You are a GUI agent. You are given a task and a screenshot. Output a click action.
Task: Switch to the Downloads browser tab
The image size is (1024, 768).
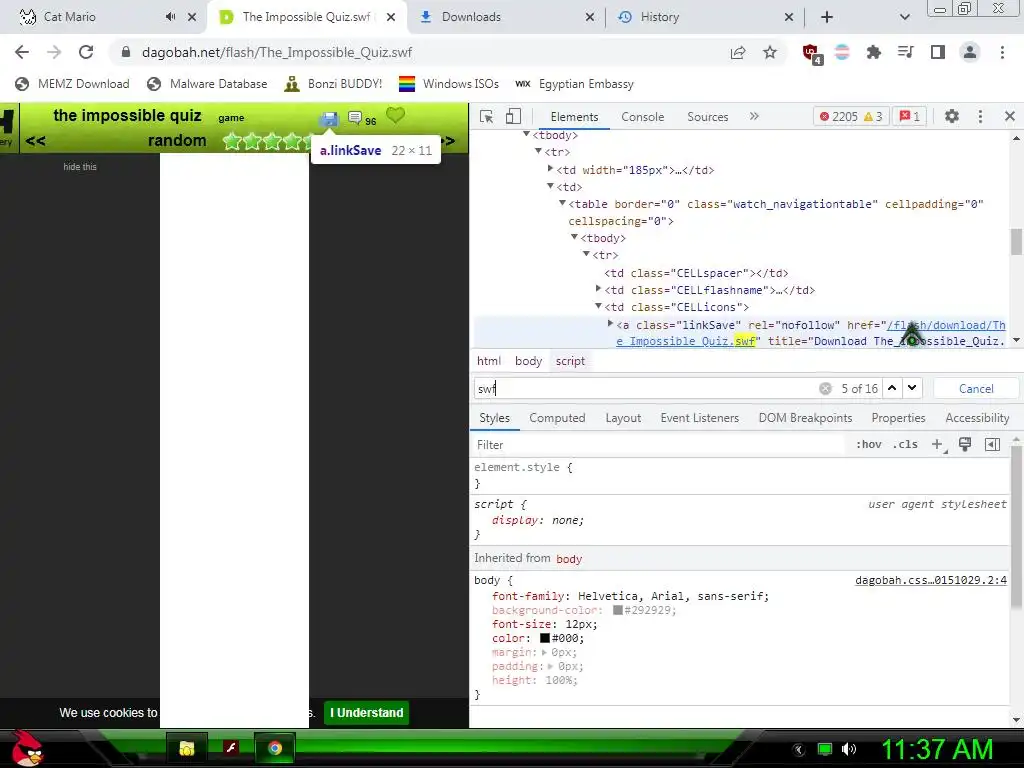point(507,17)
